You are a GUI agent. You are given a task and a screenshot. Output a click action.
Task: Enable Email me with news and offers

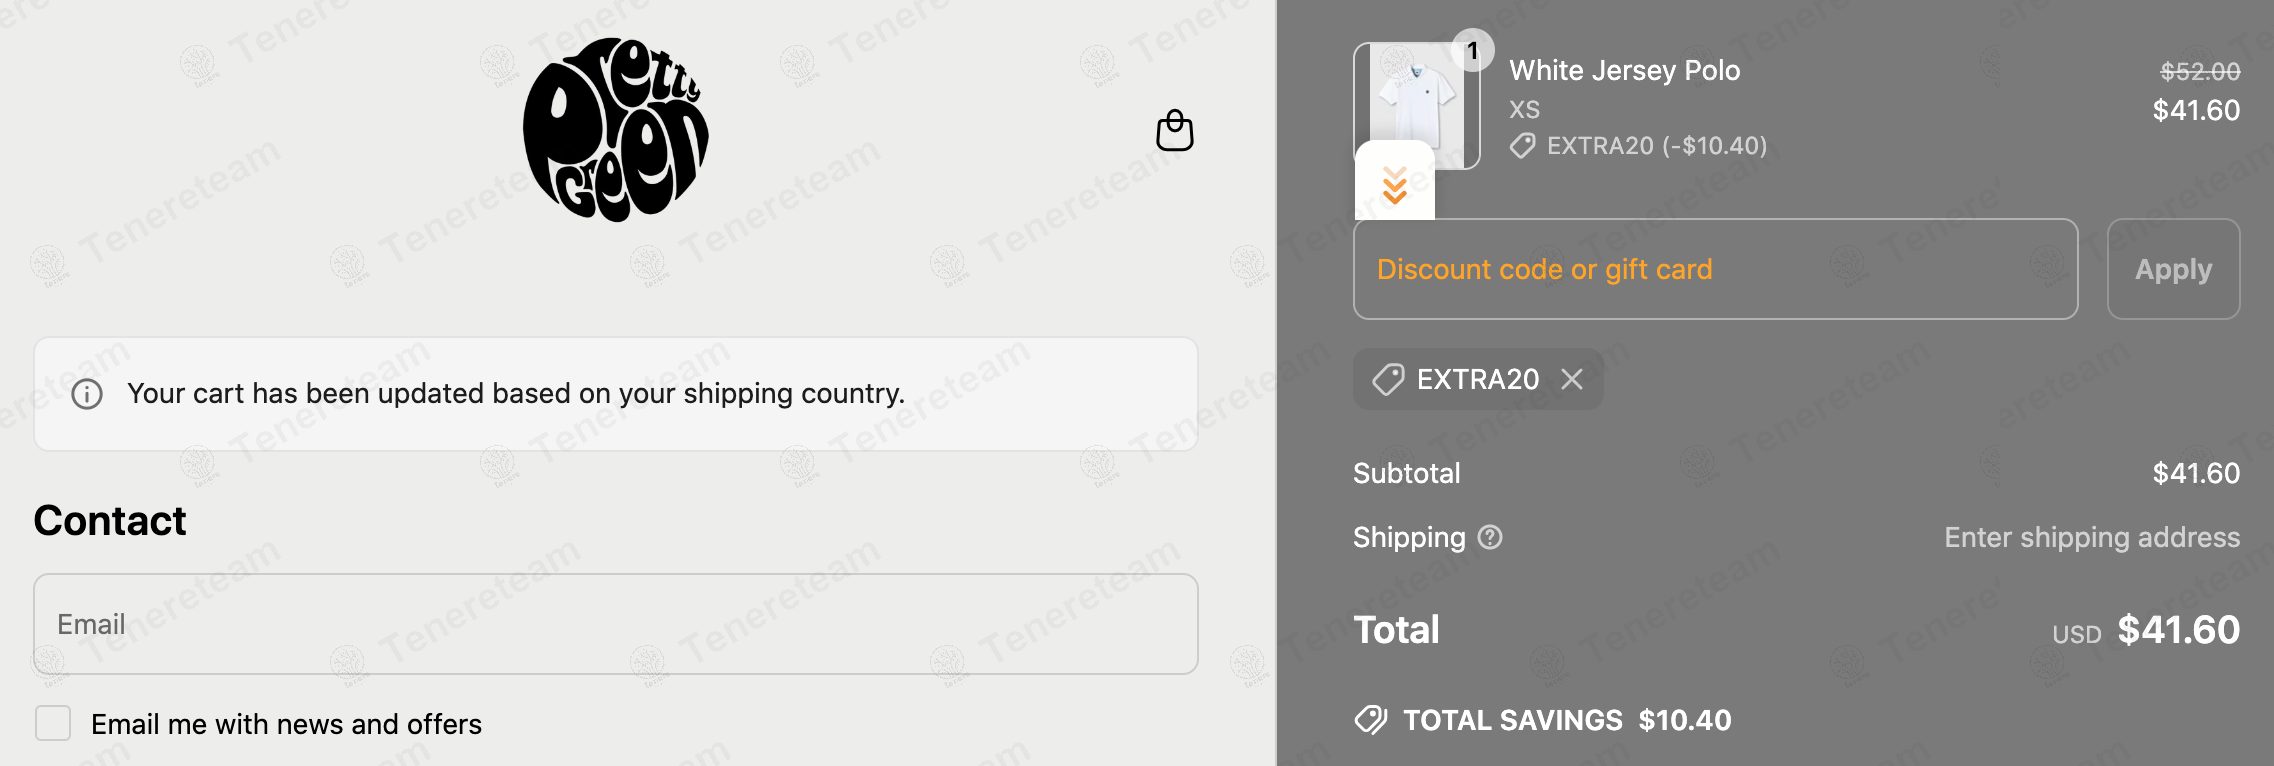tap(53, 723)
